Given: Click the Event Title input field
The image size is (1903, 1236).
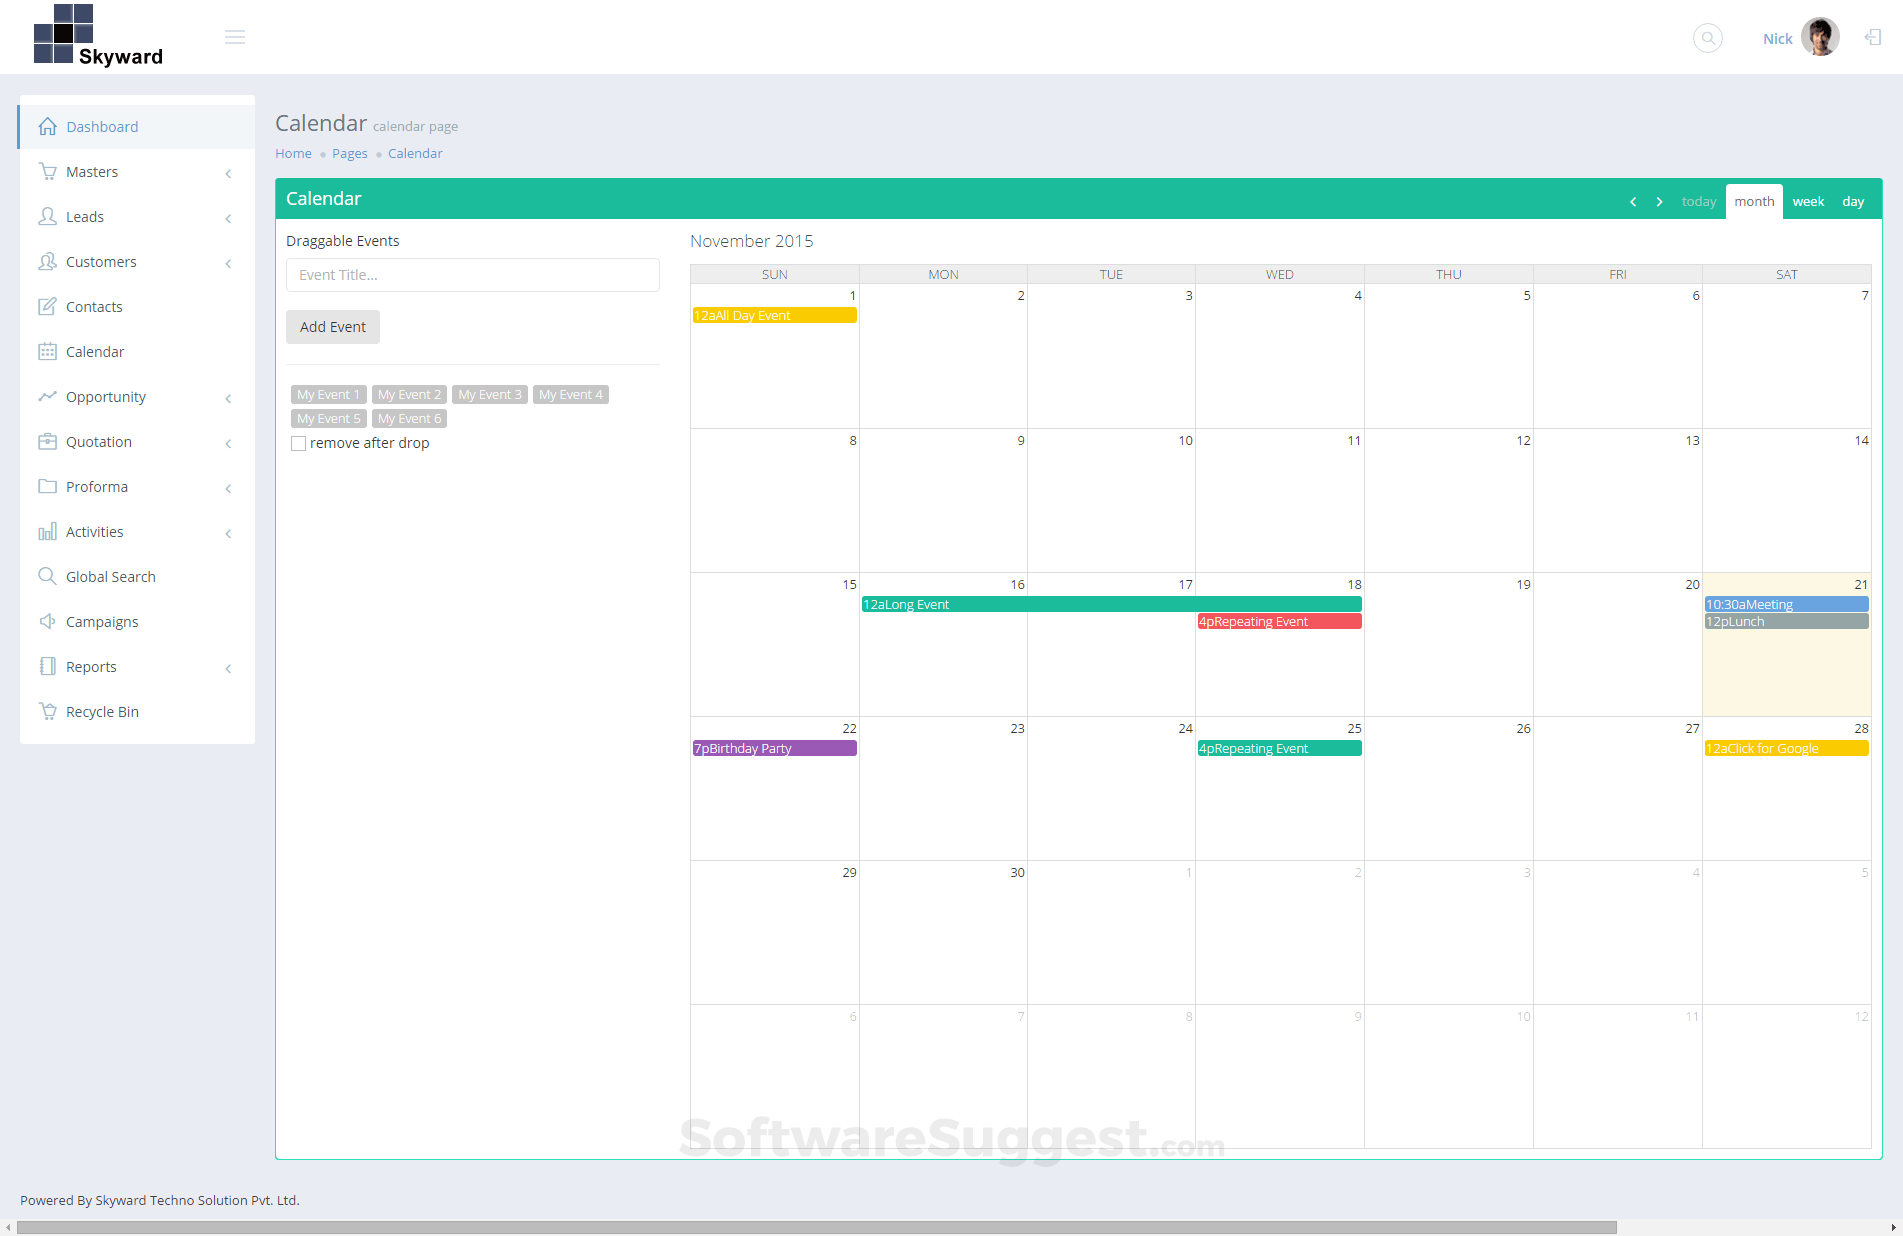Looking at the screenshot, I should (x=473, y=275).
